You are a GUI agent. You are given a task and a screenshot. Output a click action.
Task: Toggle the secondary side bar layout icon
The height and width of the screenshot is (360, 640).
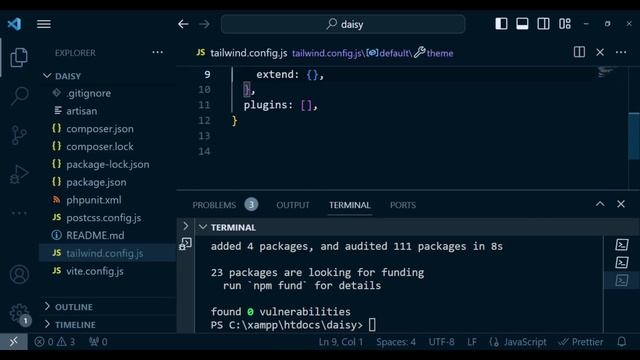pos(544,24)
